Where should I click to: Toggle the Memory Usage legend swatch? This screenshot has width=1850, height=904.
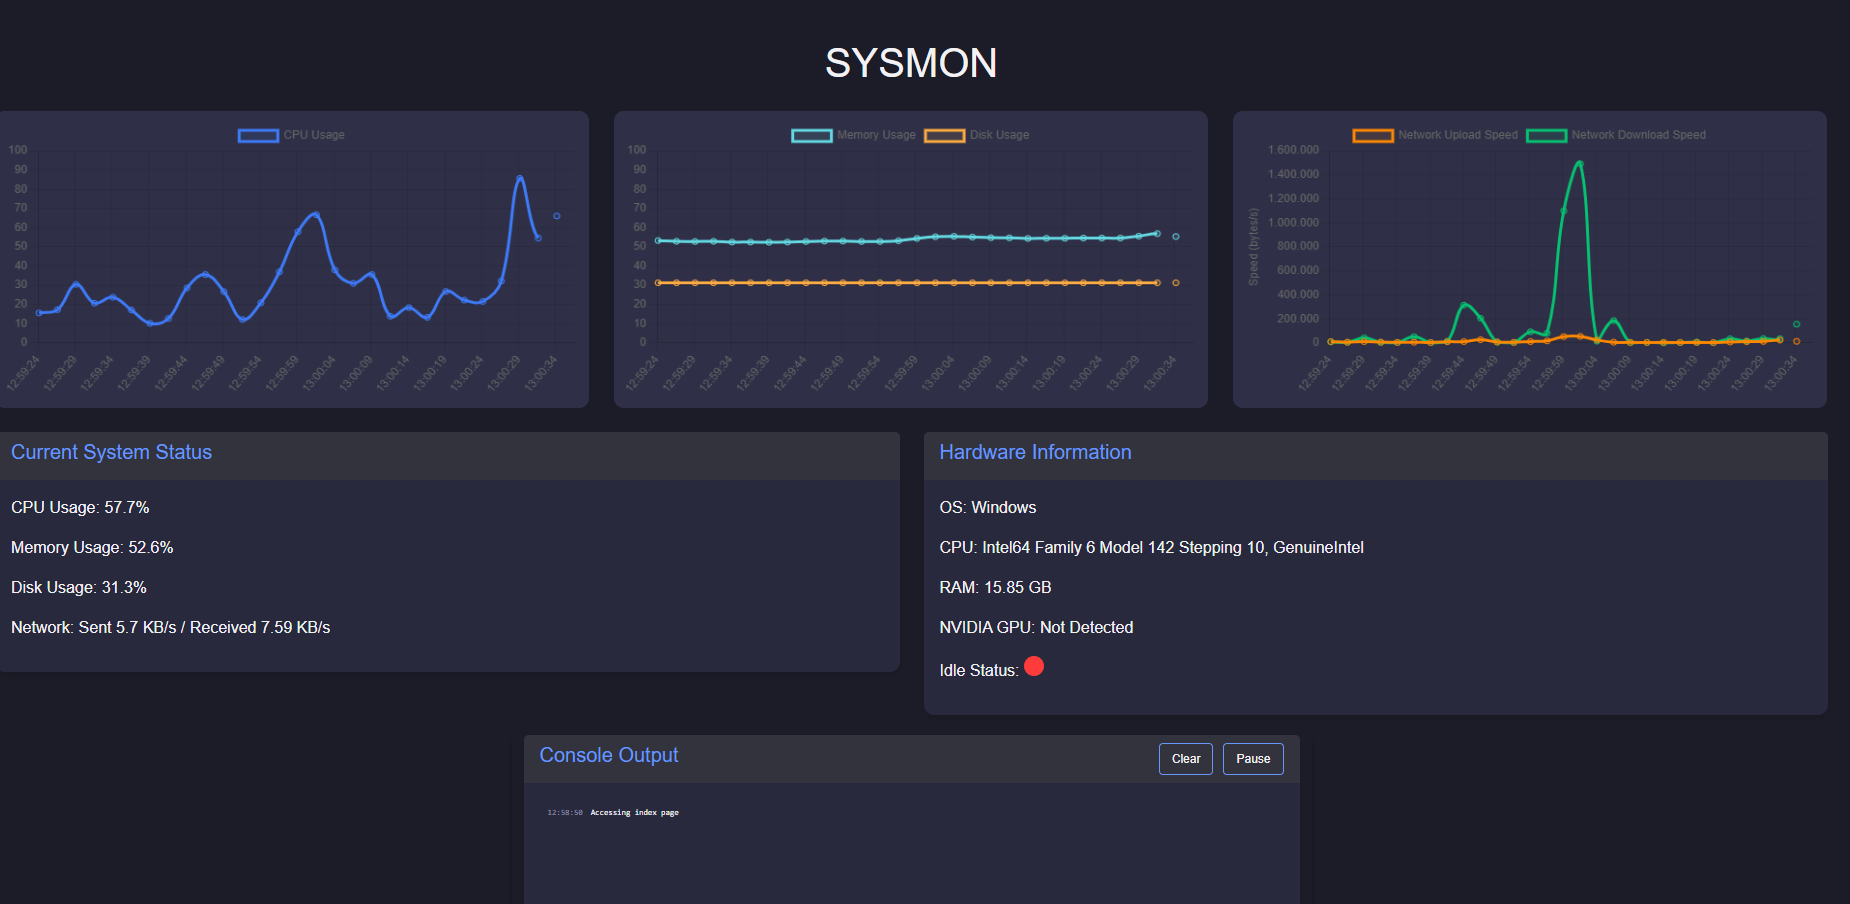coord(812,135)
